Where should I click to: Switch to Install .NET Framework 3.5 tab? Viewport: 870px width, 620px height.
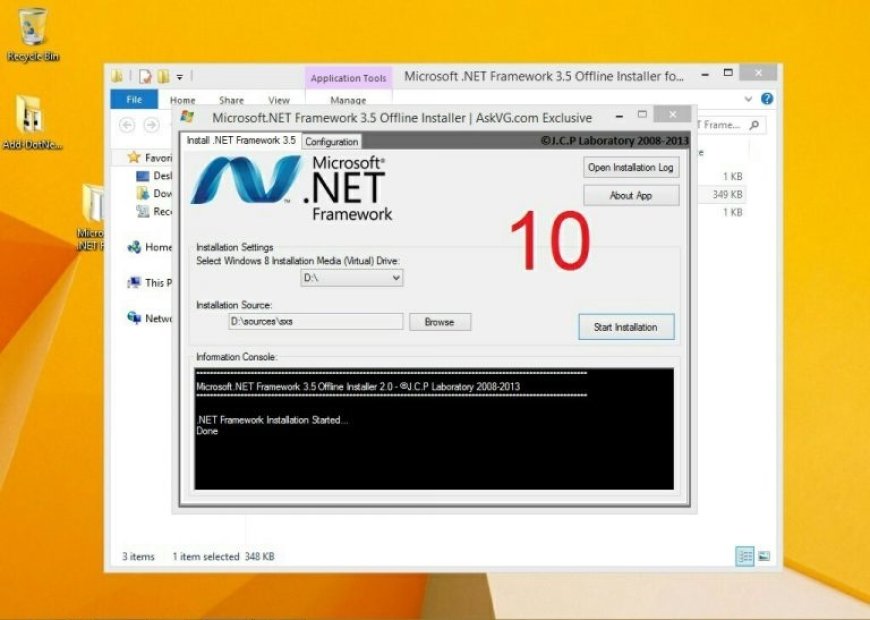click(x=241, y=140)
